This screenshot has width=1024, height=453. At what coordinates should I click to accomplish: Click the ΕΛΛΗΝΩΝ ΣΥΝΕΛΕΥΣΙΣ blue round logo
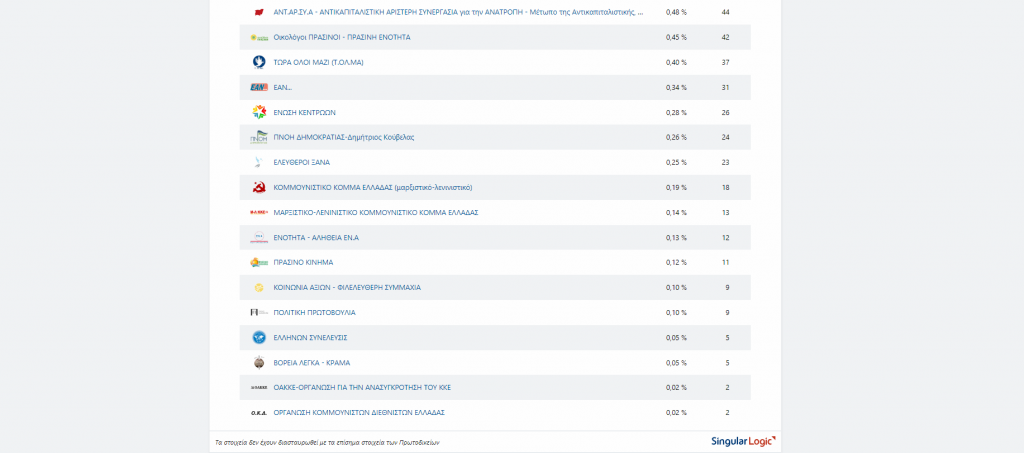tap(259, 337)
